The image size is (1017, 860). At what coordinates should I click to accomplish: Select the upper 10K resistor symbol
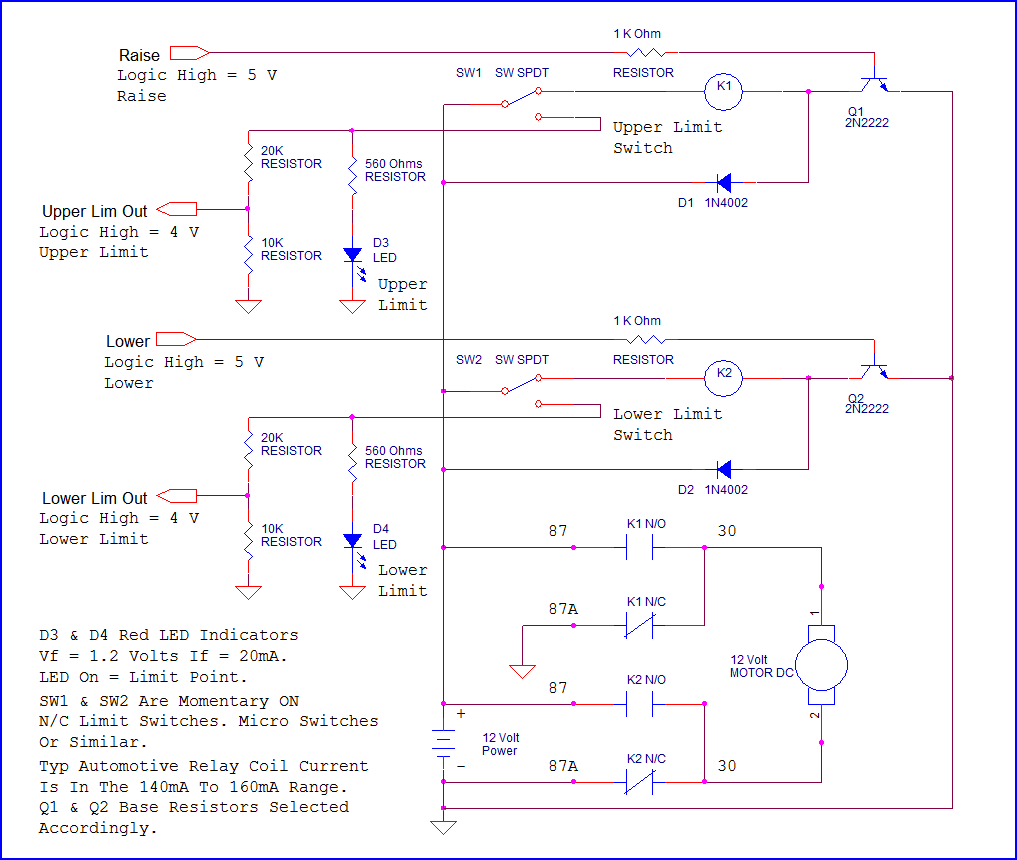[248, 255]
